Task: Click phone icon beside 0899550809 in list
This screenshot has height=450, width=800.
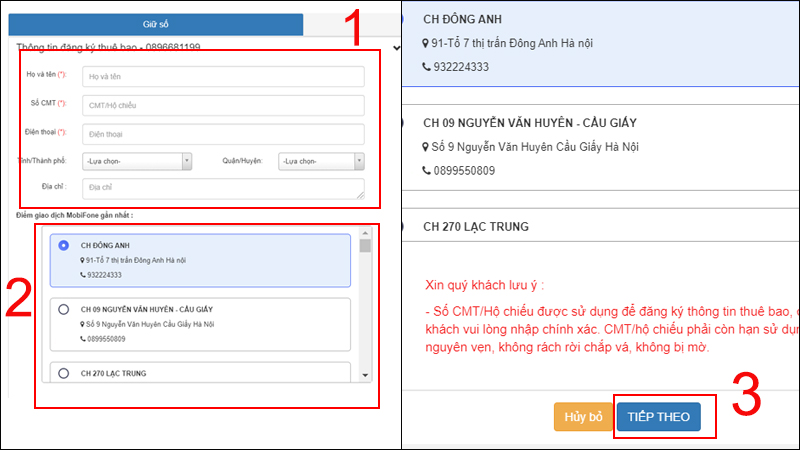Action: point(83,339)
